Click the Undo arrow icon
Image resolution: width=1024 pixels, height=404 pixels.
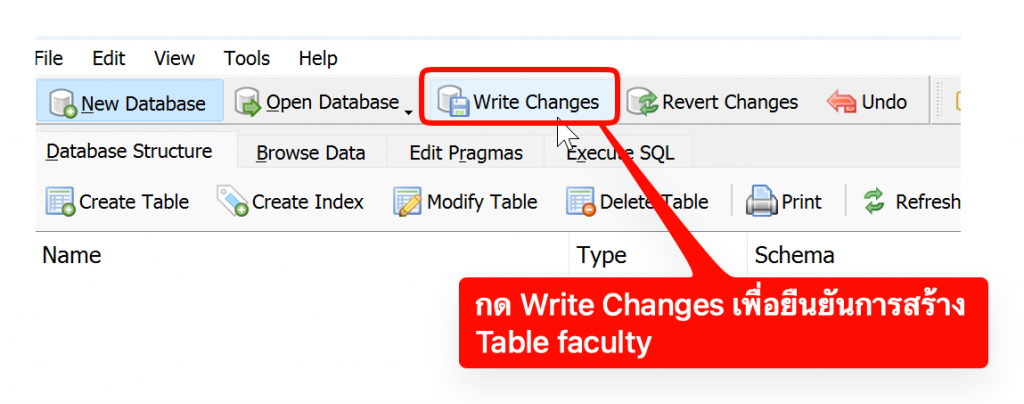coord(841,102)
